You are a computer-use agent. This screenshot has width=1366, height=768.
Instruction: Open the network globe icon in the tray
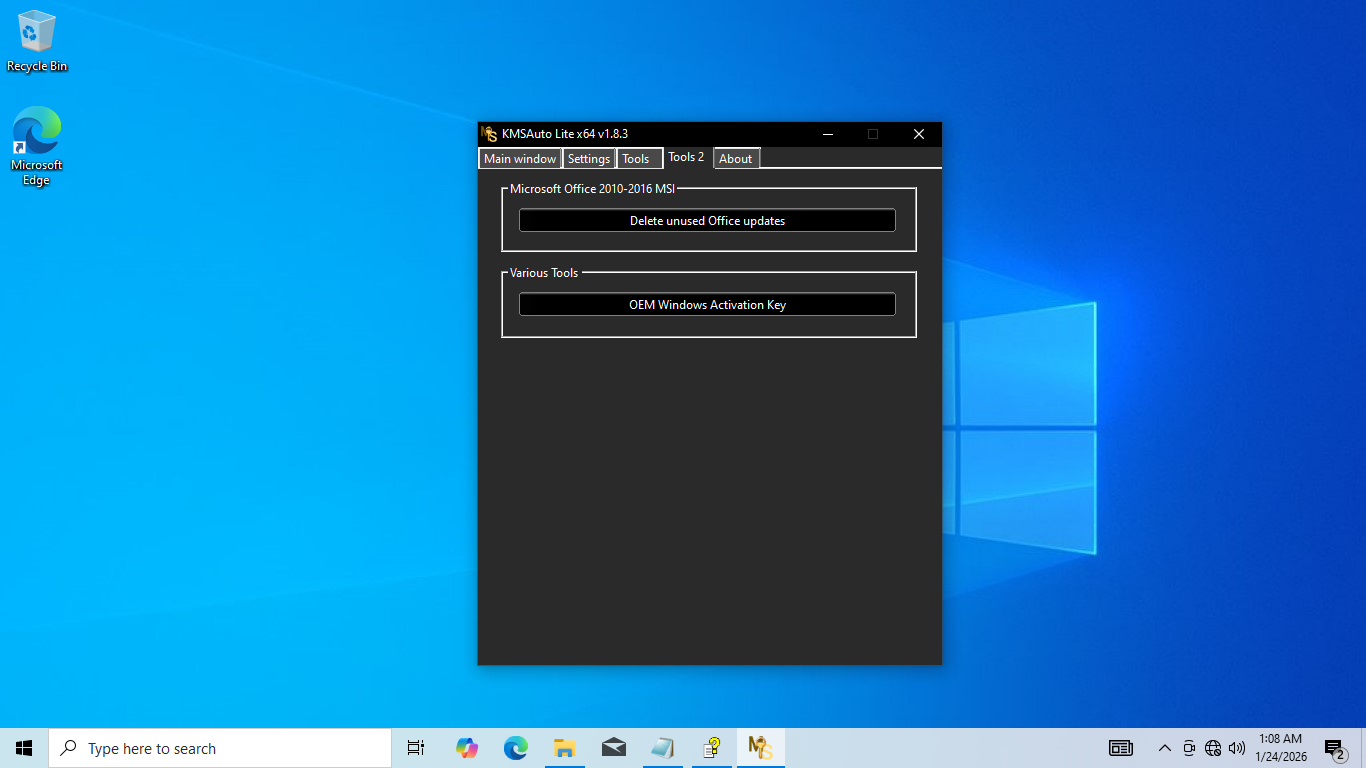pyautogui.click(x=1213, y=748)
